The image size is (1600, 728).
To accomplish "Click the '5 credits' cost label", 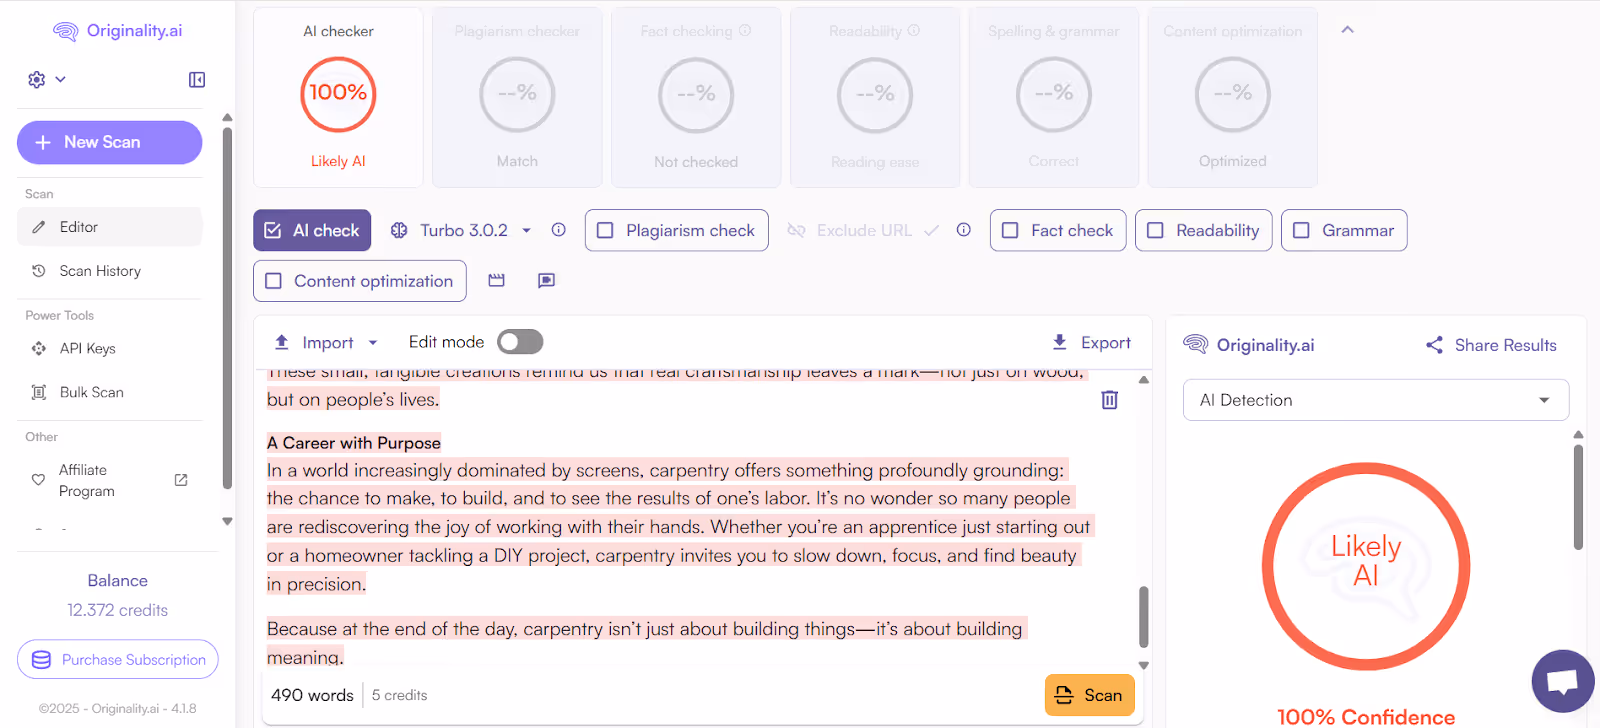I will point(399,695).
